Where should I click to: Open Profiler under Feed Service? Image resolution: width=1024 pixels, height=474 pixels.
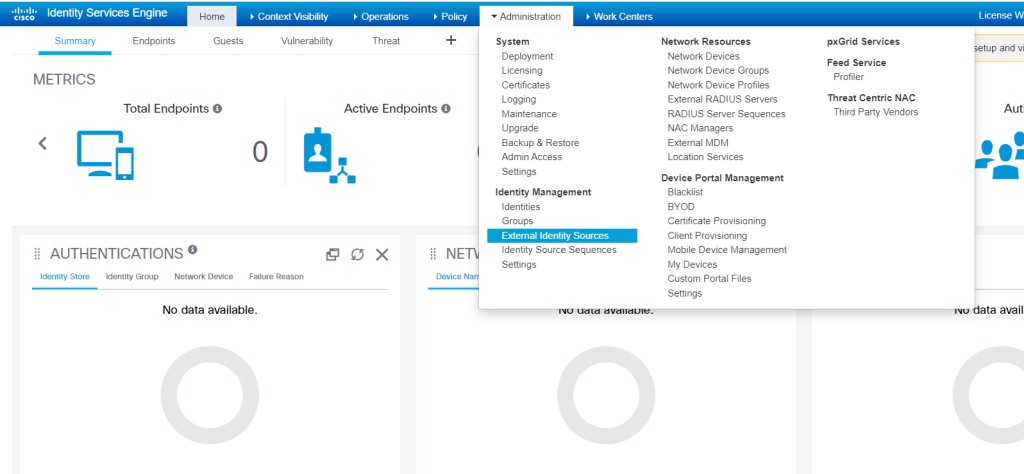coord(848,76)
